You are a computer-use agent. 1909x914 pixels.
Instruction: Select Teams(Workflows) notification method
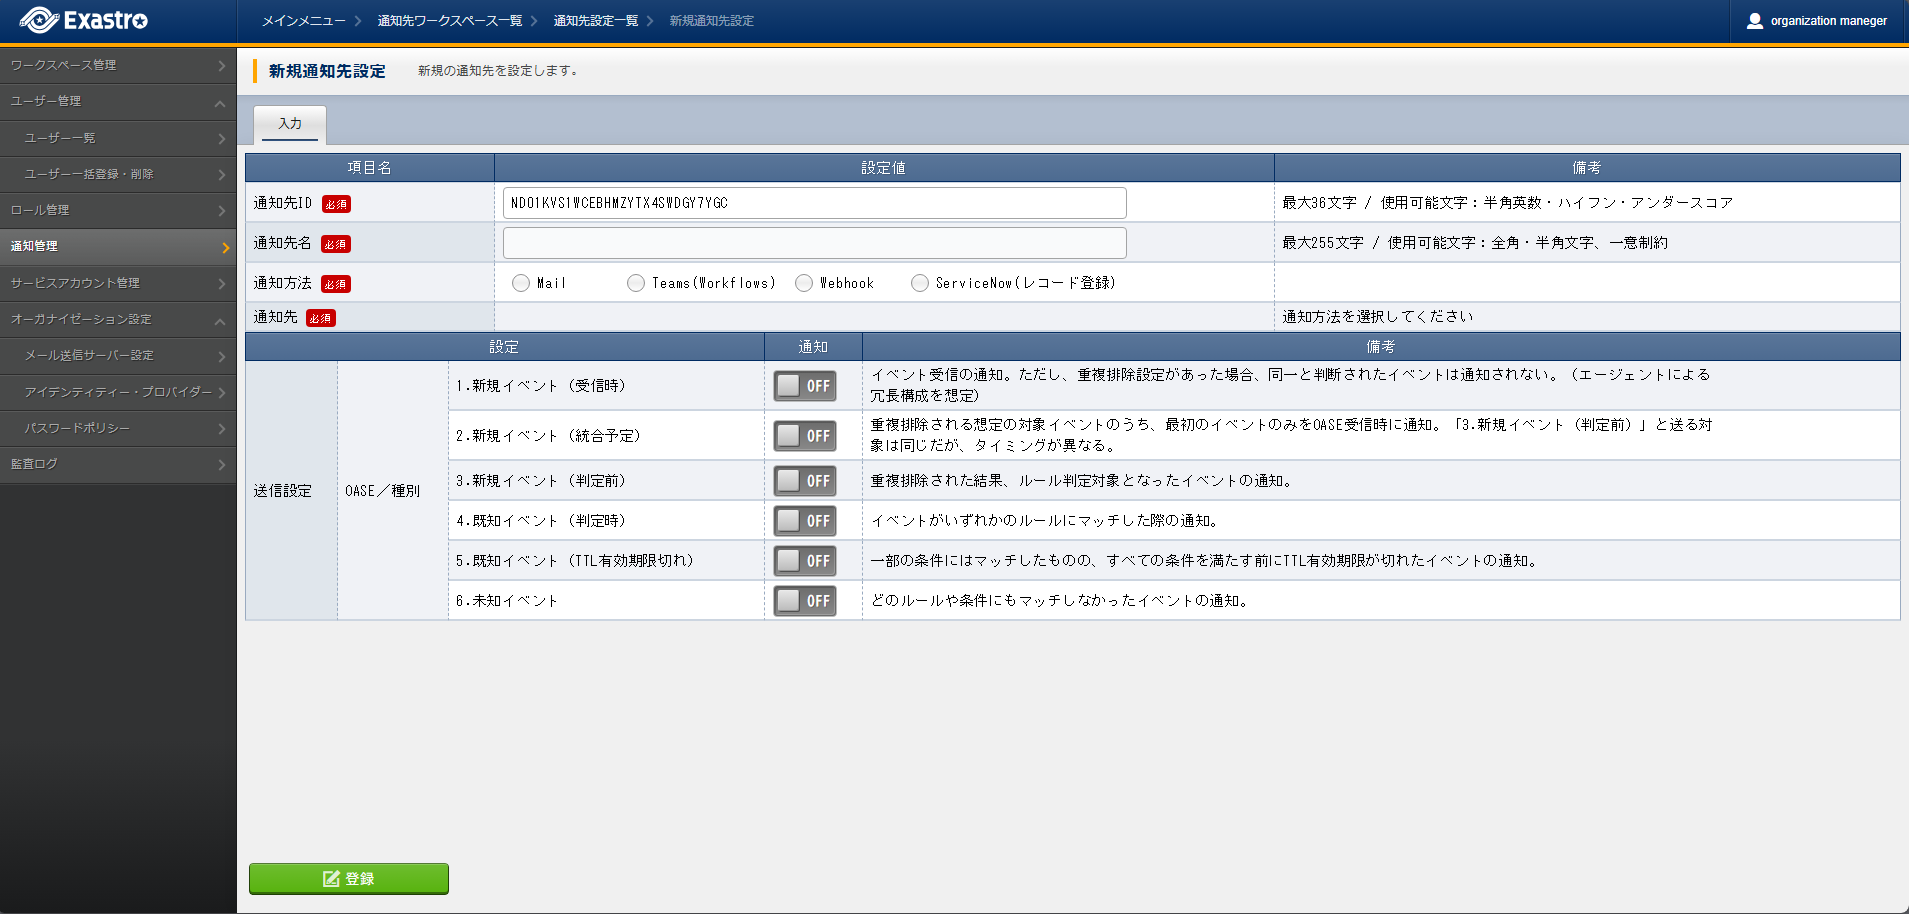tap(636, 283)
